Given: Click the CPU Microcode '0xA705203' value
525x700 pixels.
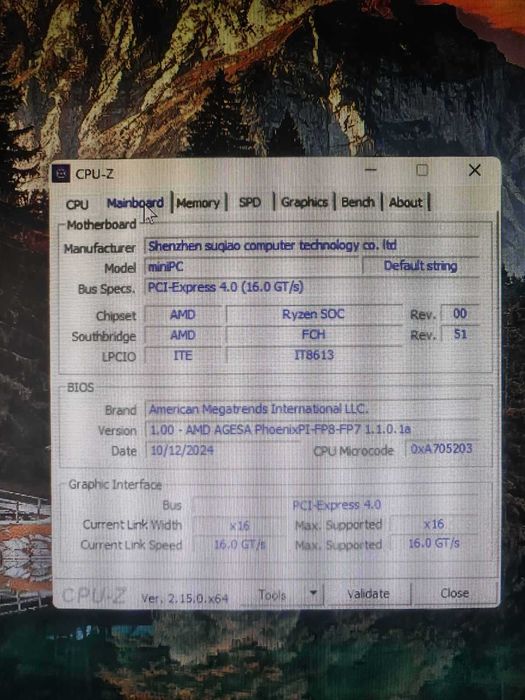Looking at the screenshot, I should tap(442, 449).
